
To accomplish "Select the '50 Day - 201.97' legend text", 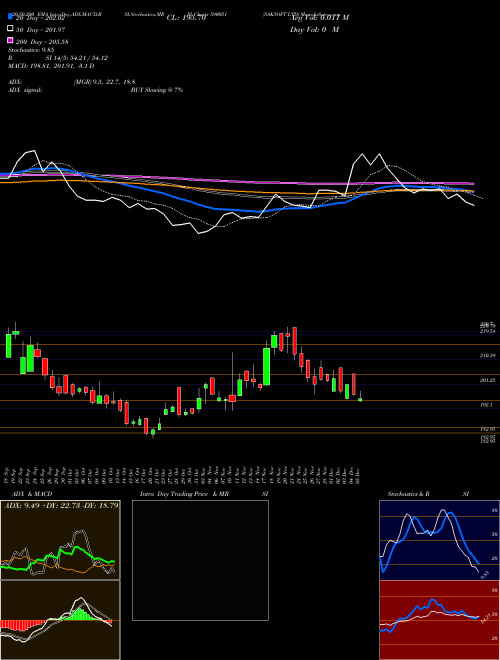I will coord(41,29).
